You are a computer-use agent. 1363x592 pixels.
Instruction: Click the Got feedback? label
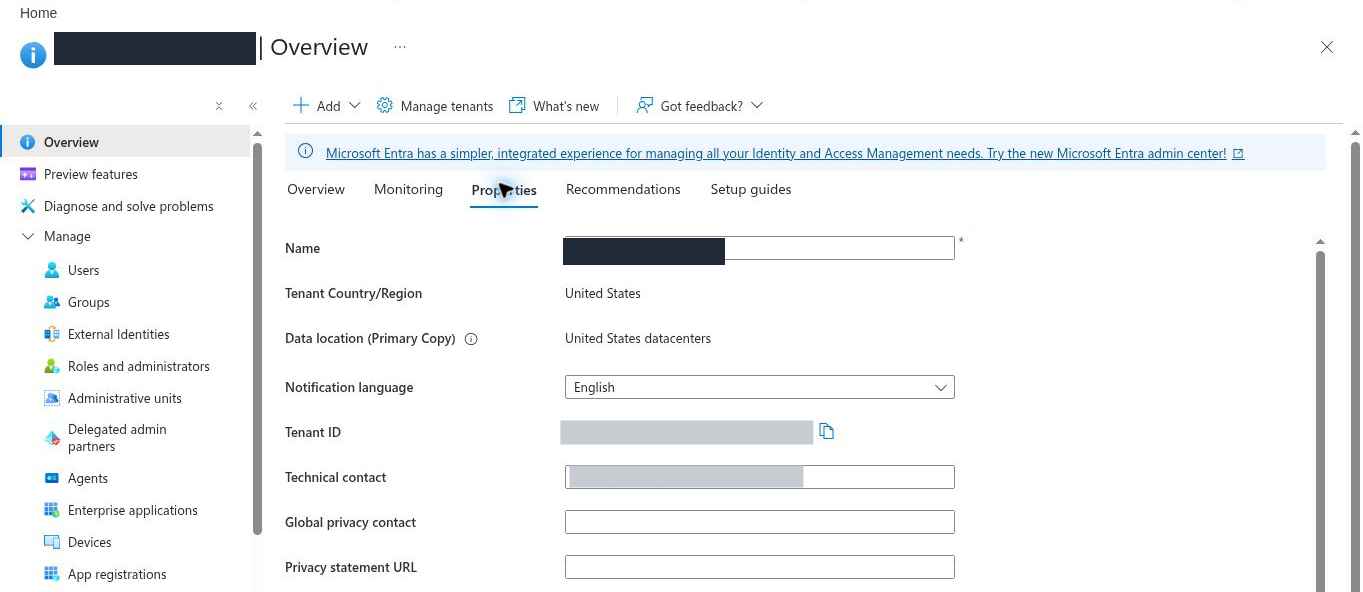click(x=702, y=106)
